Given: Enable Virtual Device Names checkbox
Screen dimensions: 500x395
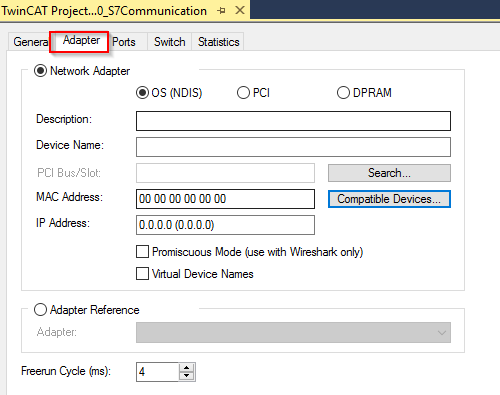Looking at the screenshot, I should 142,274.
